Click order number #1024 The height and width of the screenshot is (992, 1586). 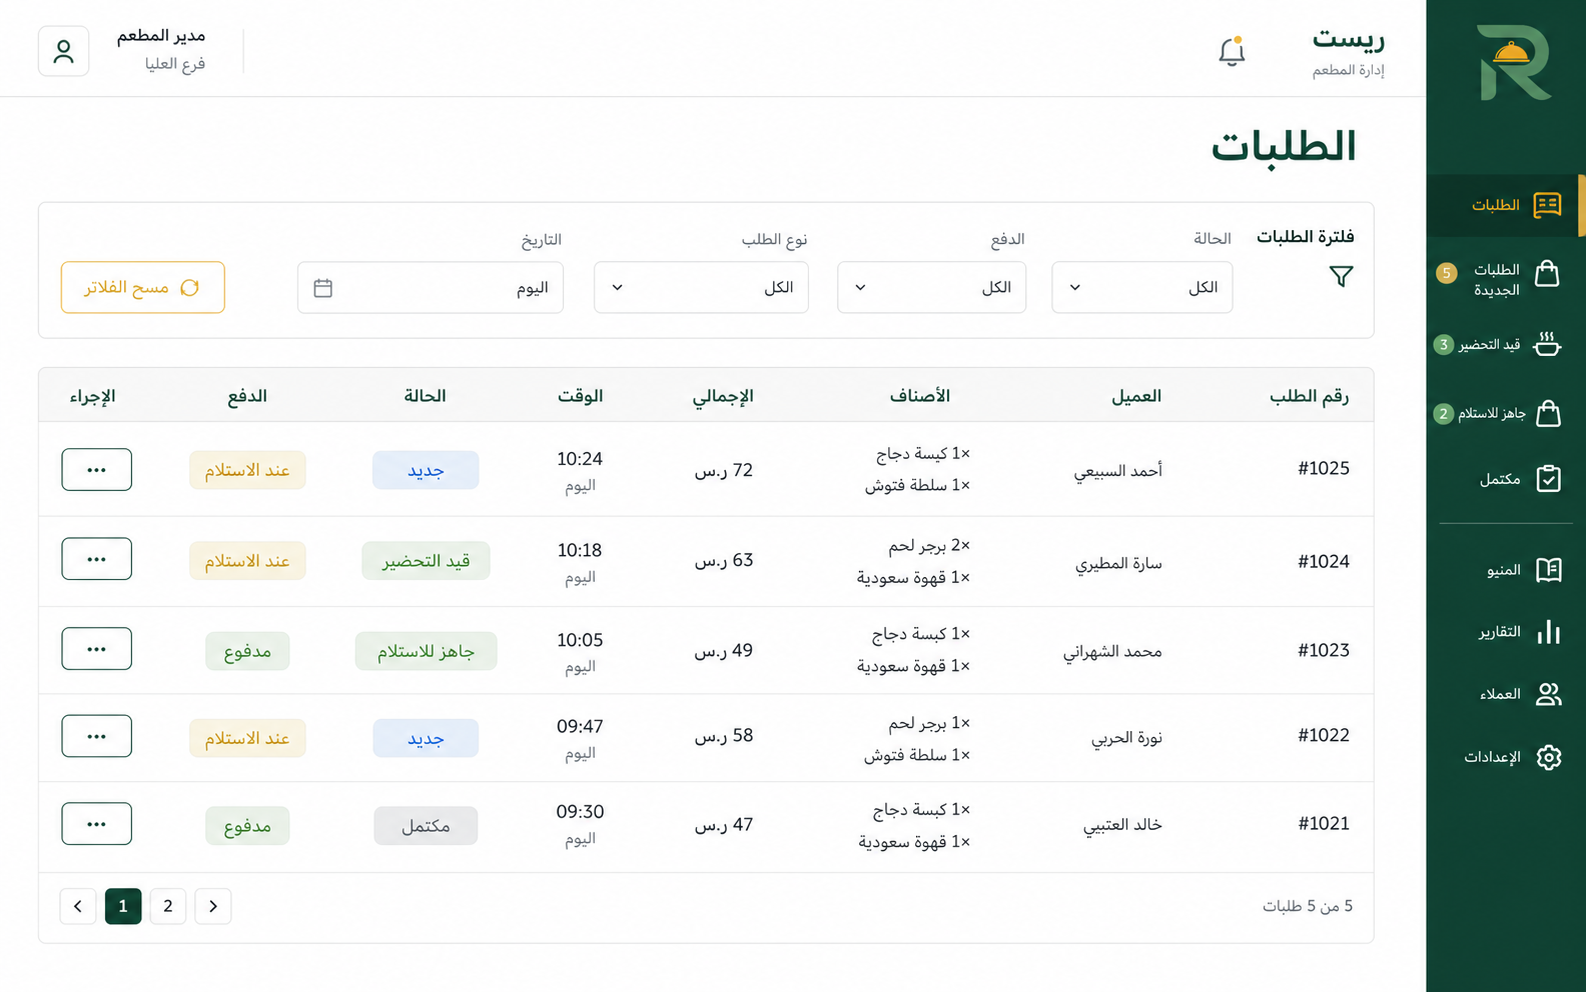(1323, 562)
